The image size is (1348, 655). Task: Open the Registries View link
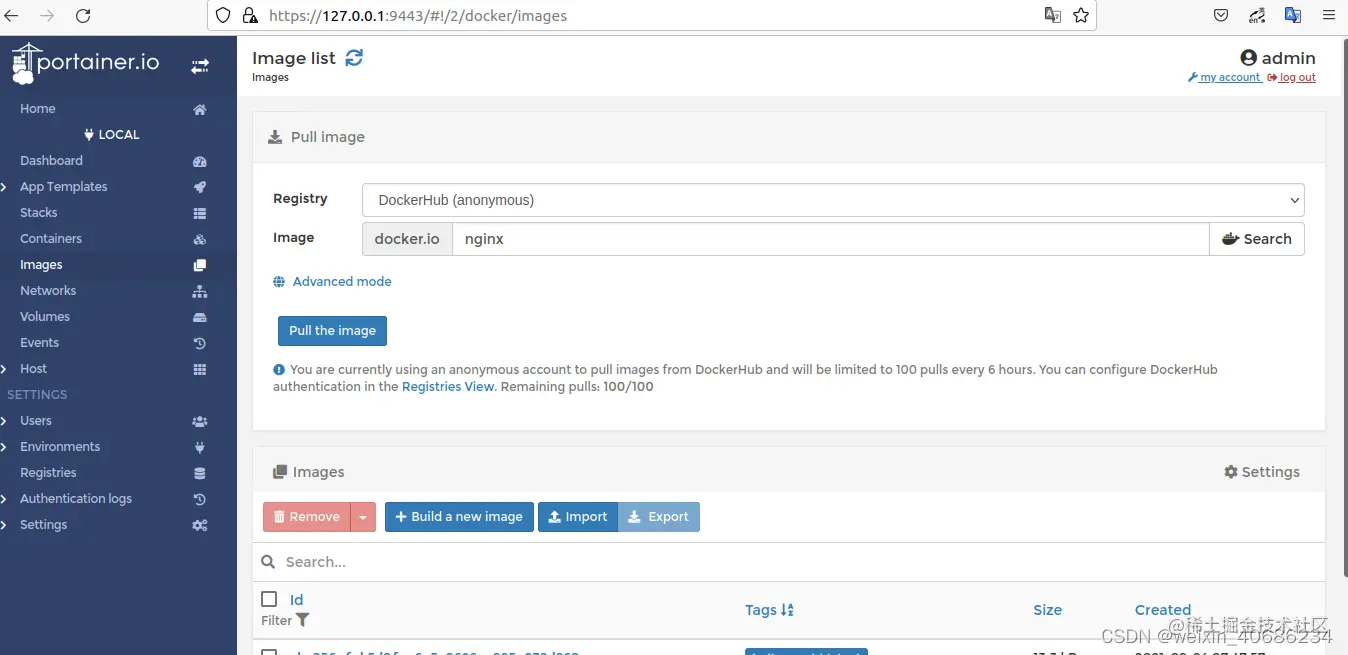448,387
